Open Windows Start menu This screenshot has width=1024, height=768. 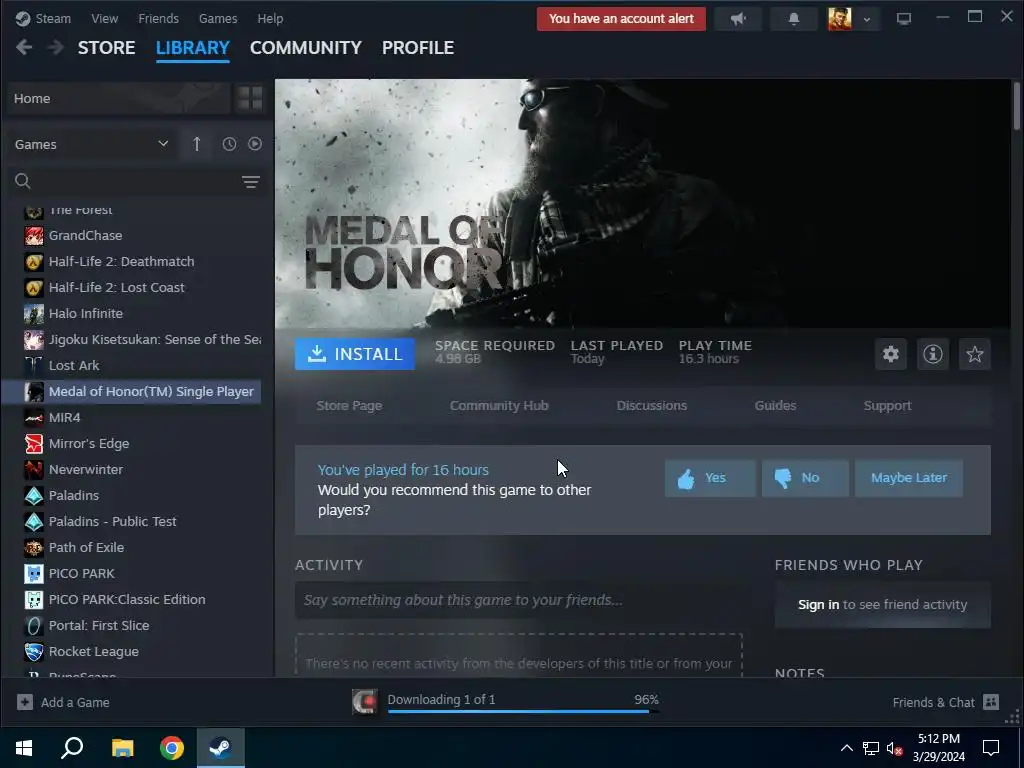[x=24, y=748]
